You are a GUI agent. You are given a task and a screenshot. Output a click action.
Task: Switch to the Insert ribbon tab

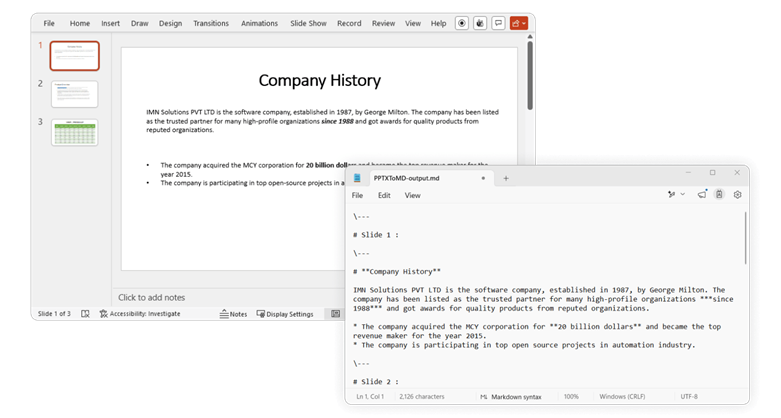111,23
